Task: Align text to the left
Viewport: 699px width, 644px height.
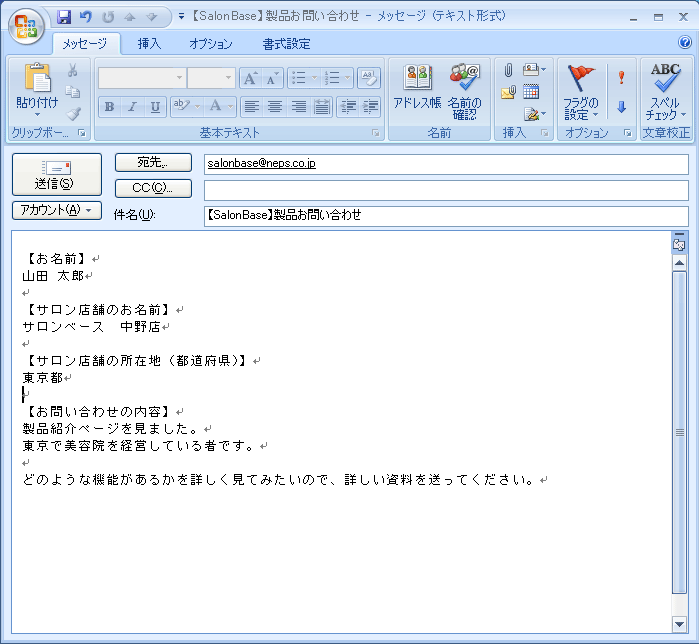Action: click(252, 107)
